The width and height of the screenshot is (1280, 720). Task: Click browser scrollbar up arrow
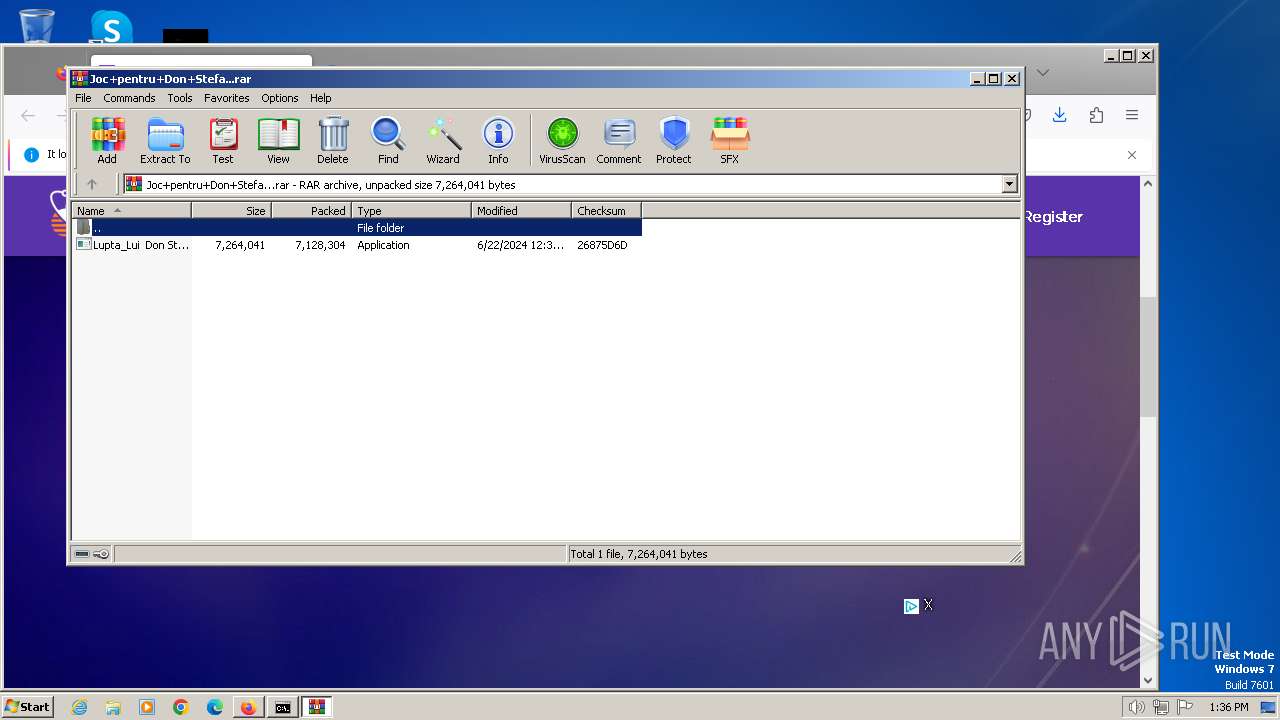click(1148, 184)
